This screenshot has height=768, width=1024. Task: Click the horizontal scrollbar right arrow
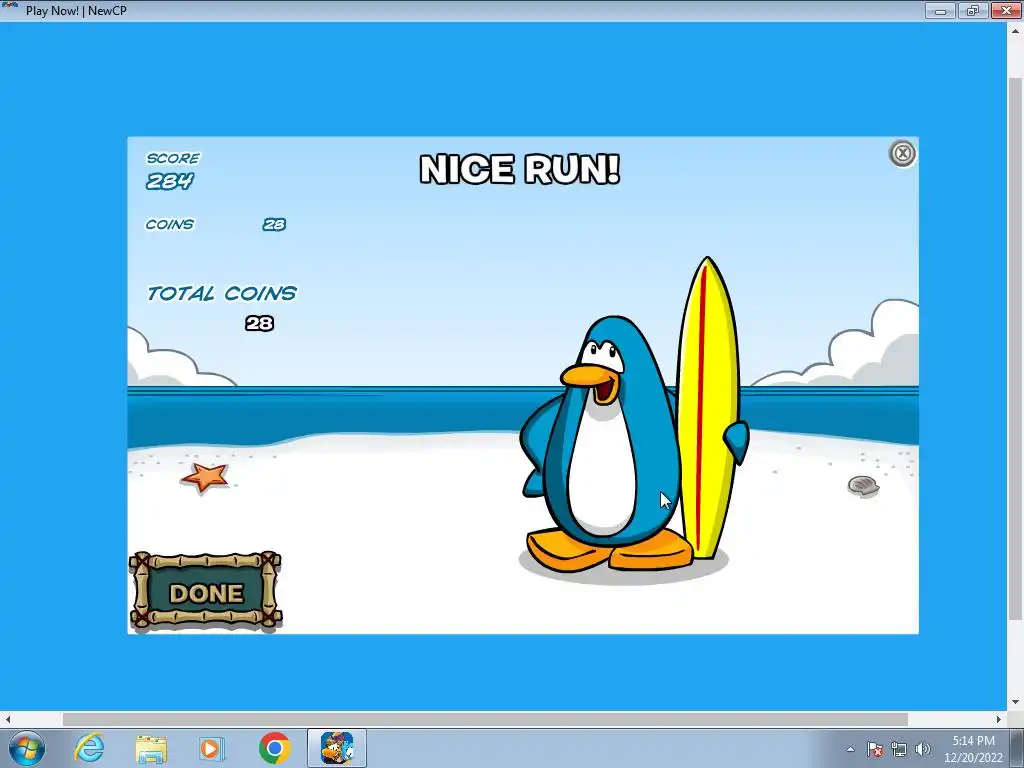coord(999,719)
